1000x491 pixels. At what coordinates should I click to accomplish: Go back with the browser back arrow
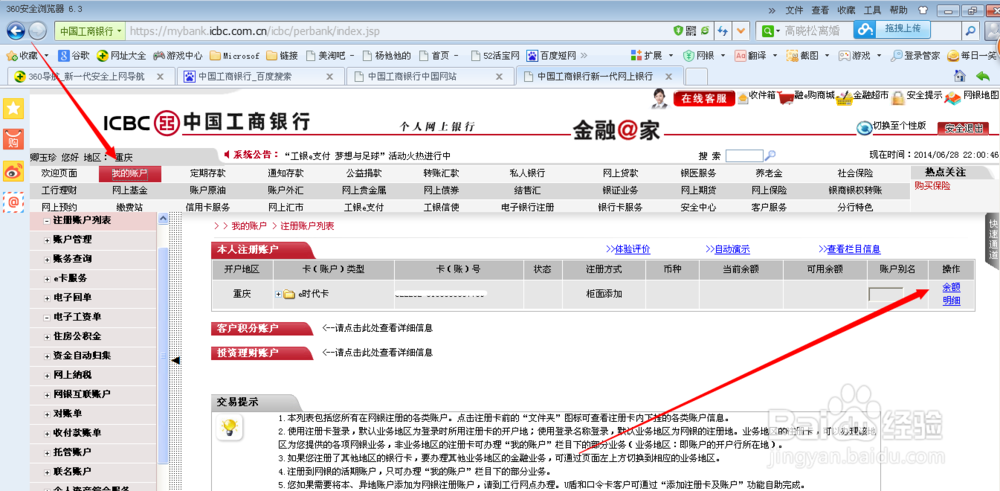coord(17,30)
